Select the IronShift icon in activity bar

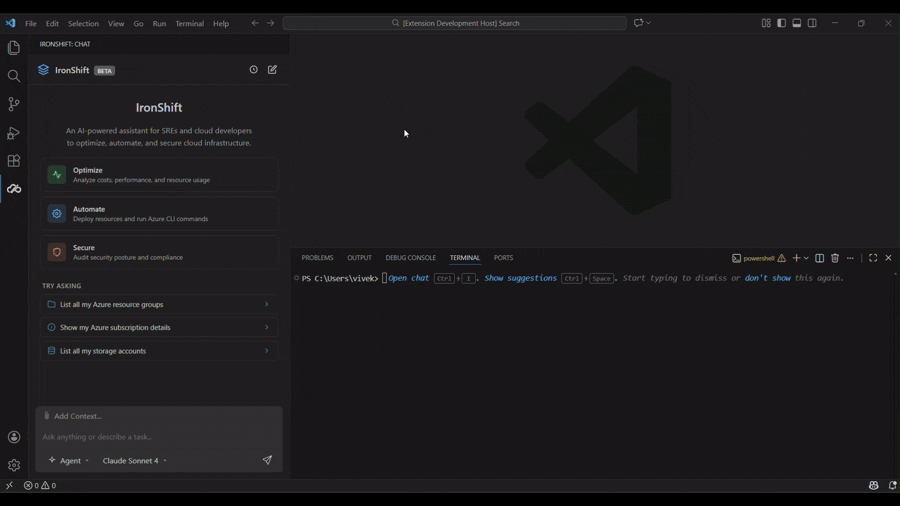coord(14,189)
